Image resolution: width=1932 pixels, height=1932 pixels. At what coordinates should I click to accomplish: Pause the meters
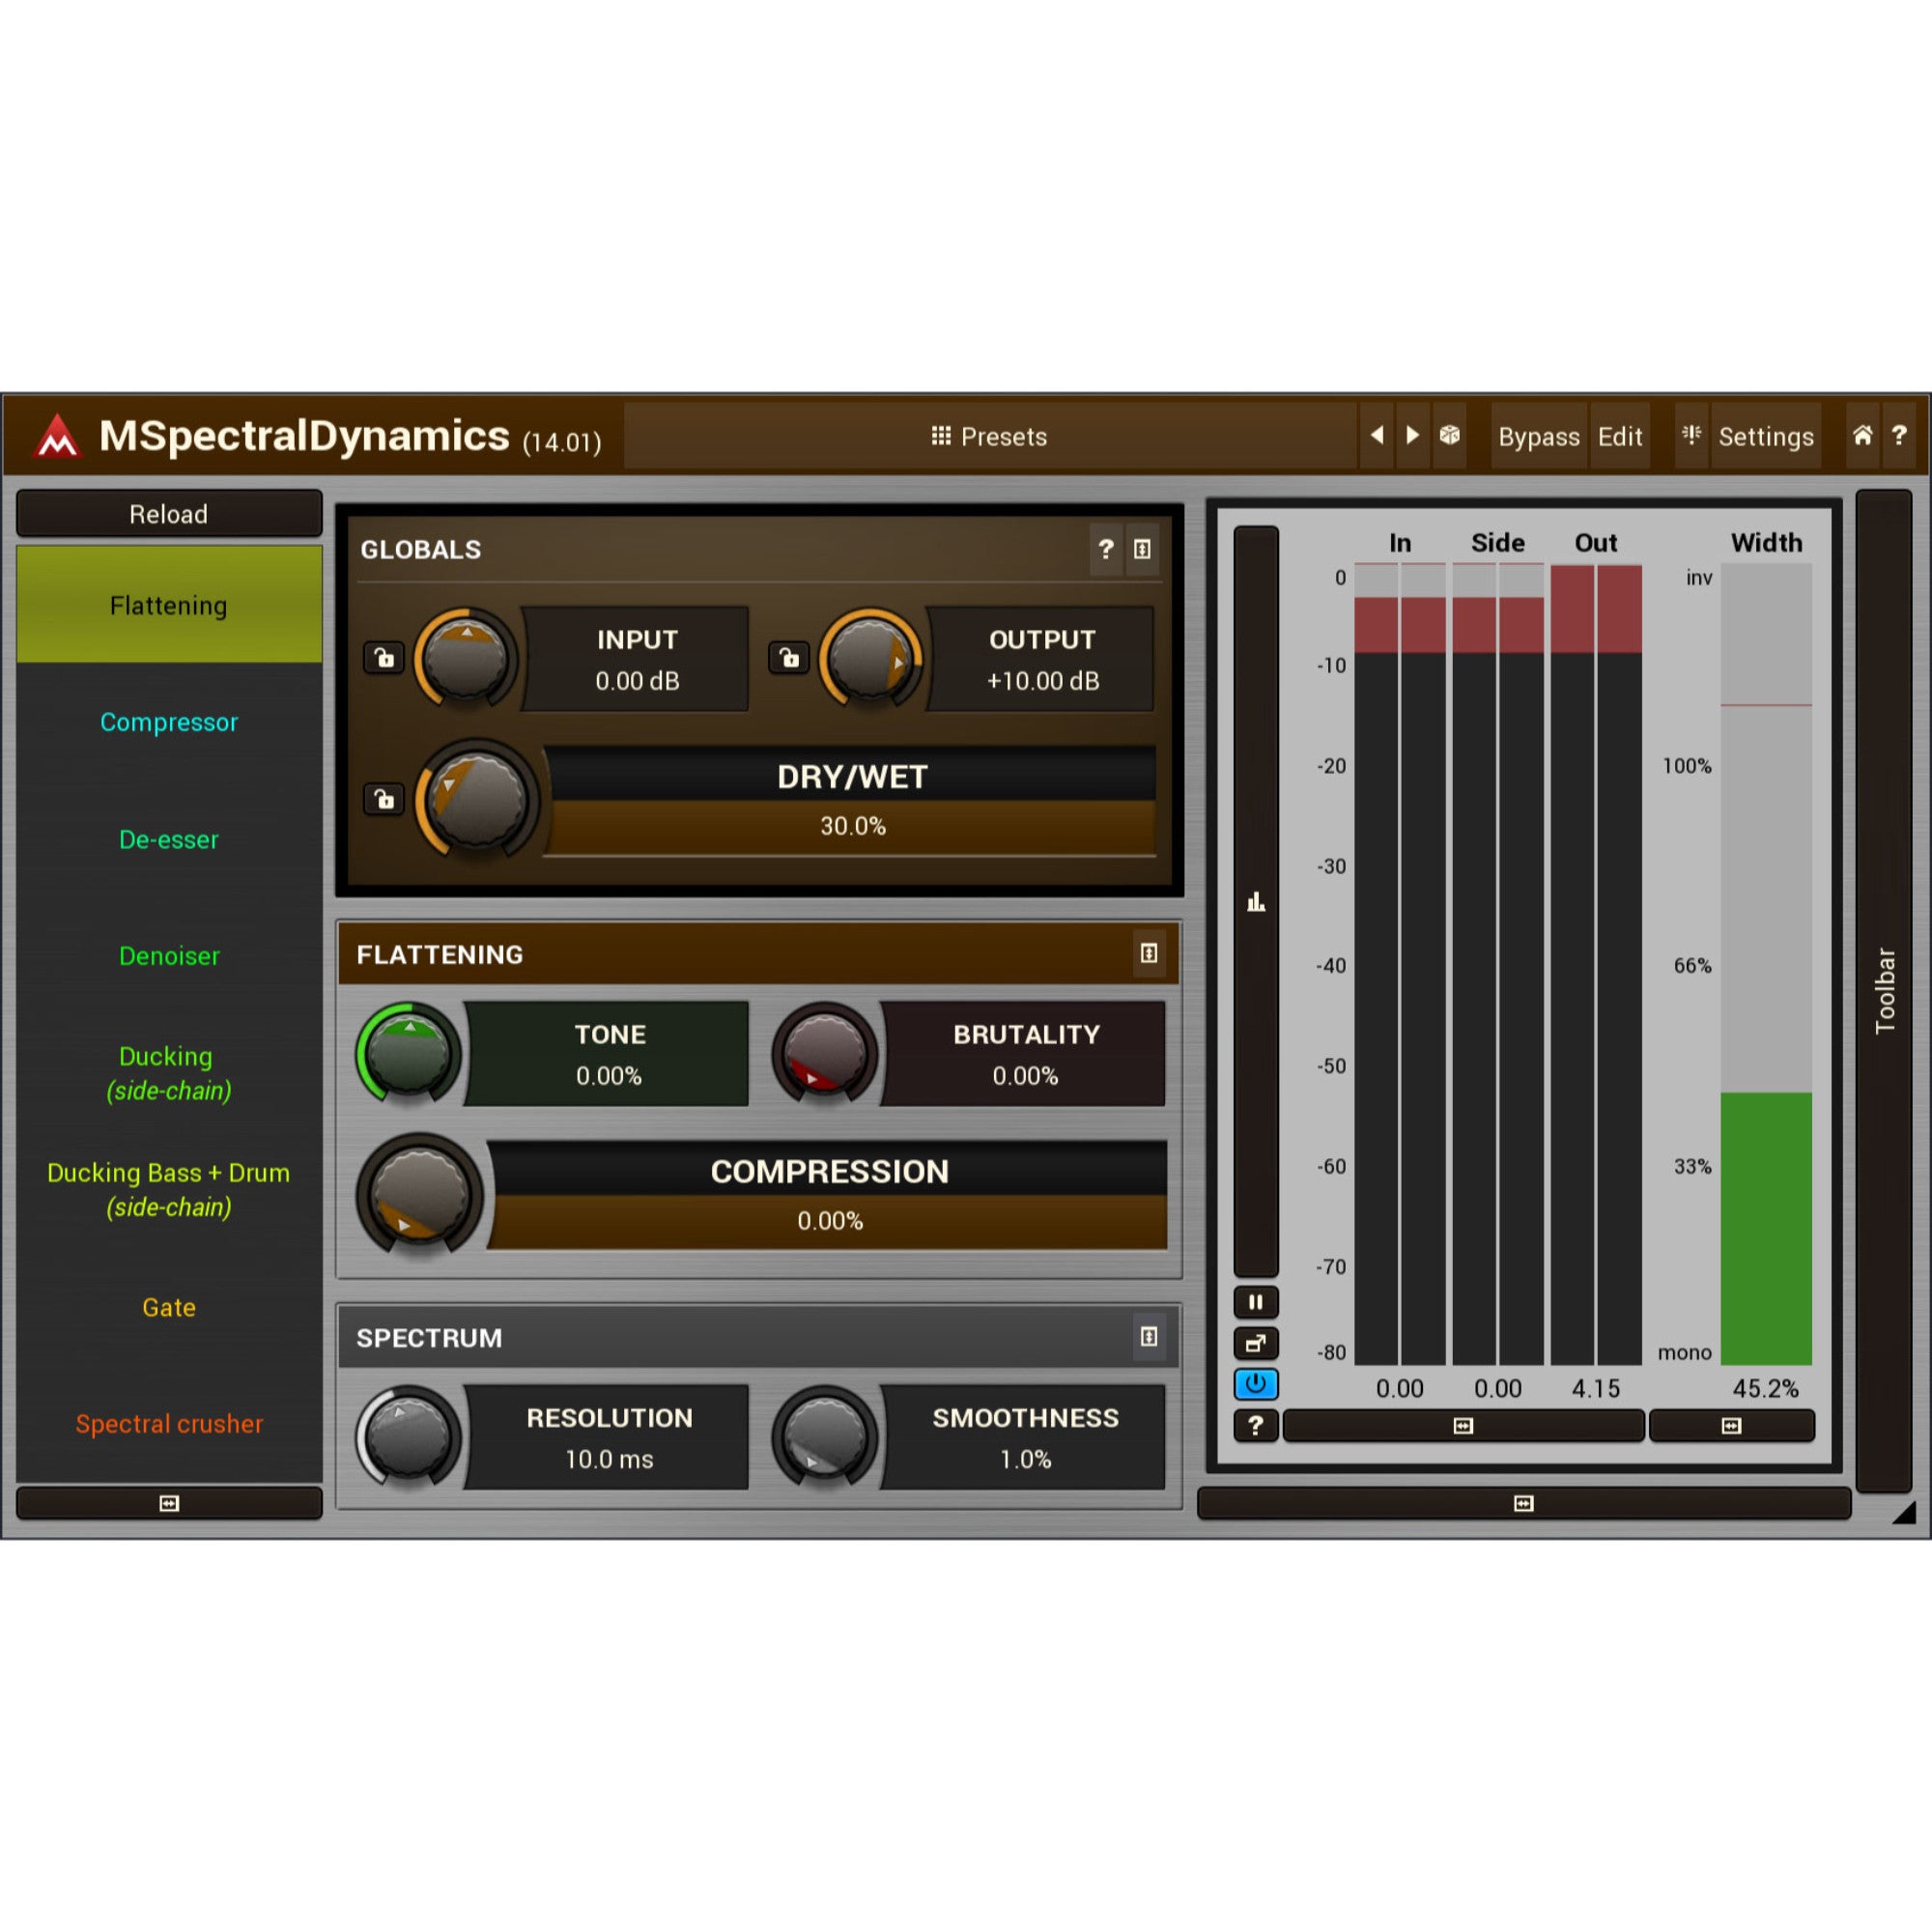tap(1256, 1302)
